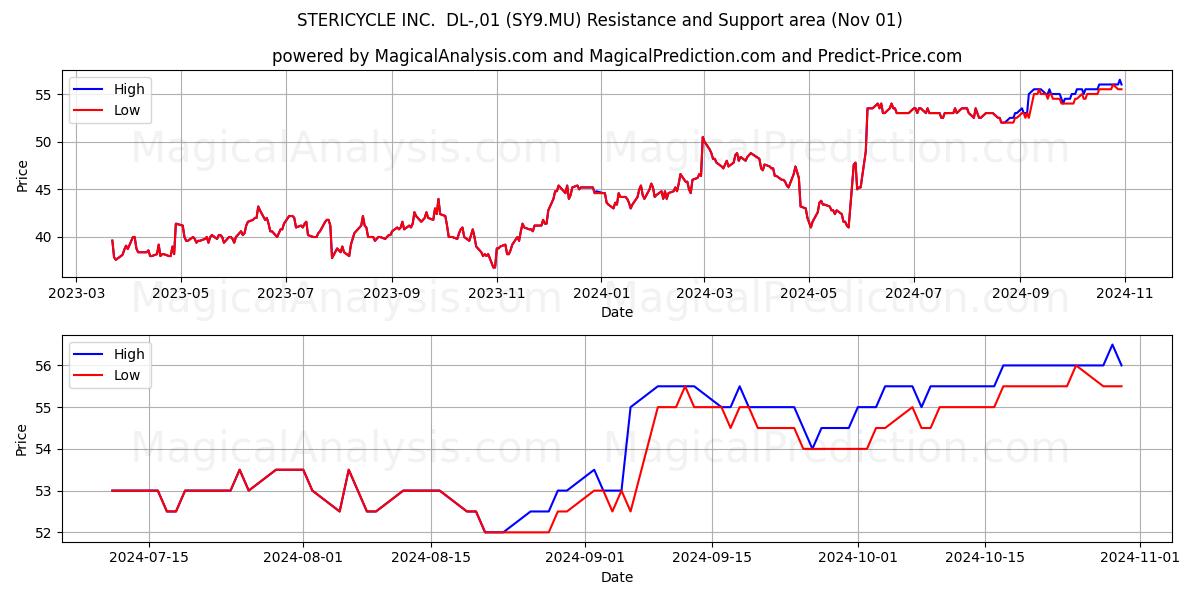Screen dimensions: 1200x600
Task: Click the '2023-11' x-axis label
Action: click(496, 294)
